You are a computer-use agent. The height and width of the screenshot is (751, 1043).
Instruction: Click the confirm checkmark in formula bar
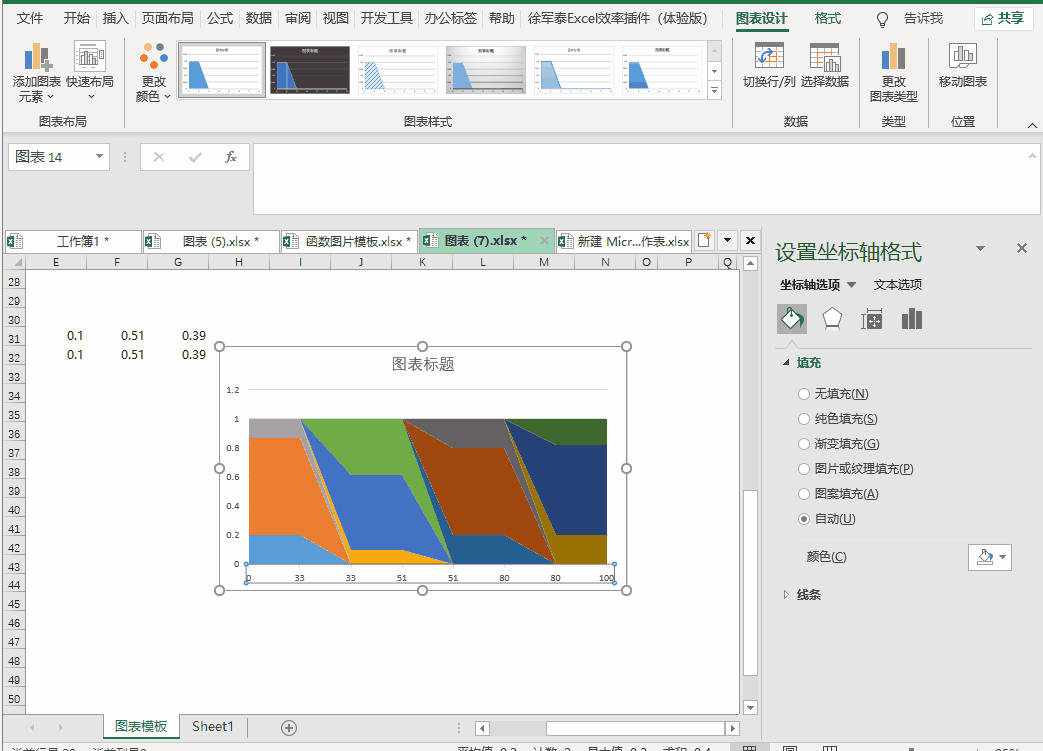pos(195,157)
